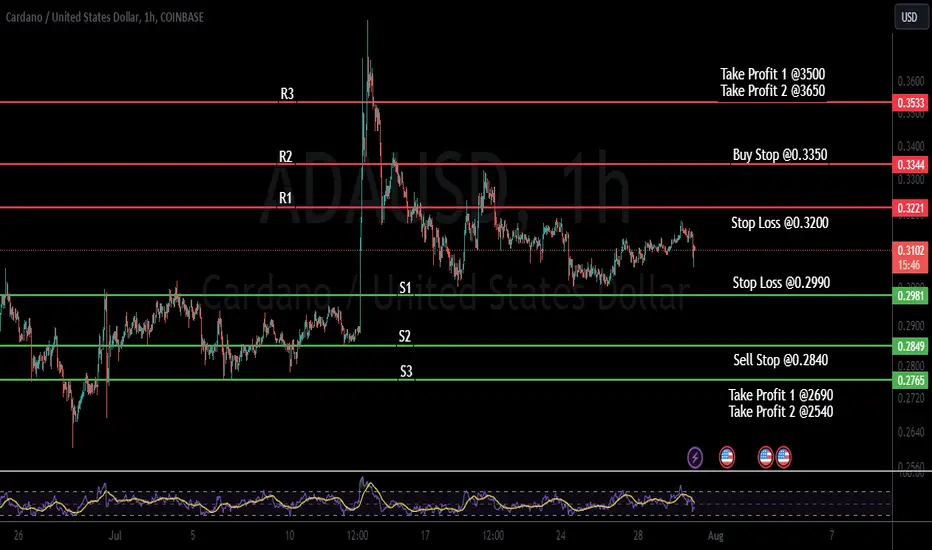Viewport: 932px width, 550px height.
Task: Select the Take Profit 1 @3500 annotation
Action: coord(773,74)
